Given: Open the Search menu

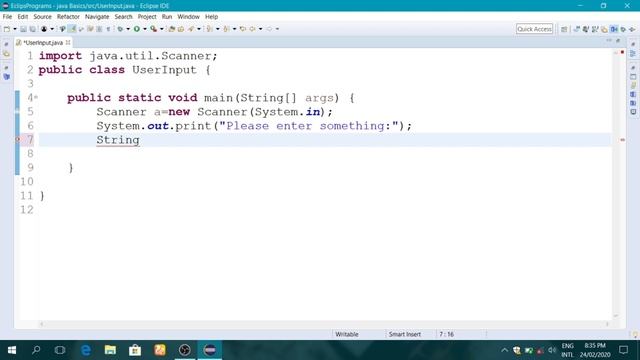Looking at the screenshot, I should [x=123, y=17].
